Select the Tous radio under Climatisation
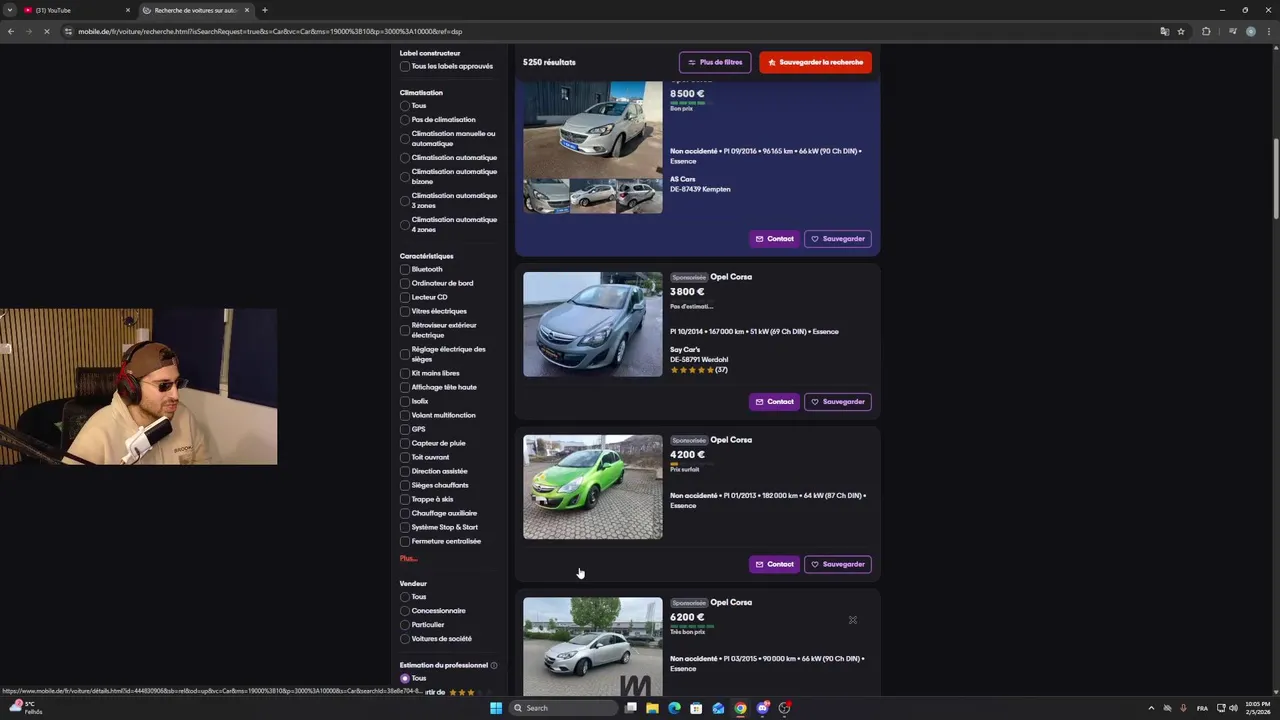This screenshot has height=720, width=1280. click(x=405, y=106)
